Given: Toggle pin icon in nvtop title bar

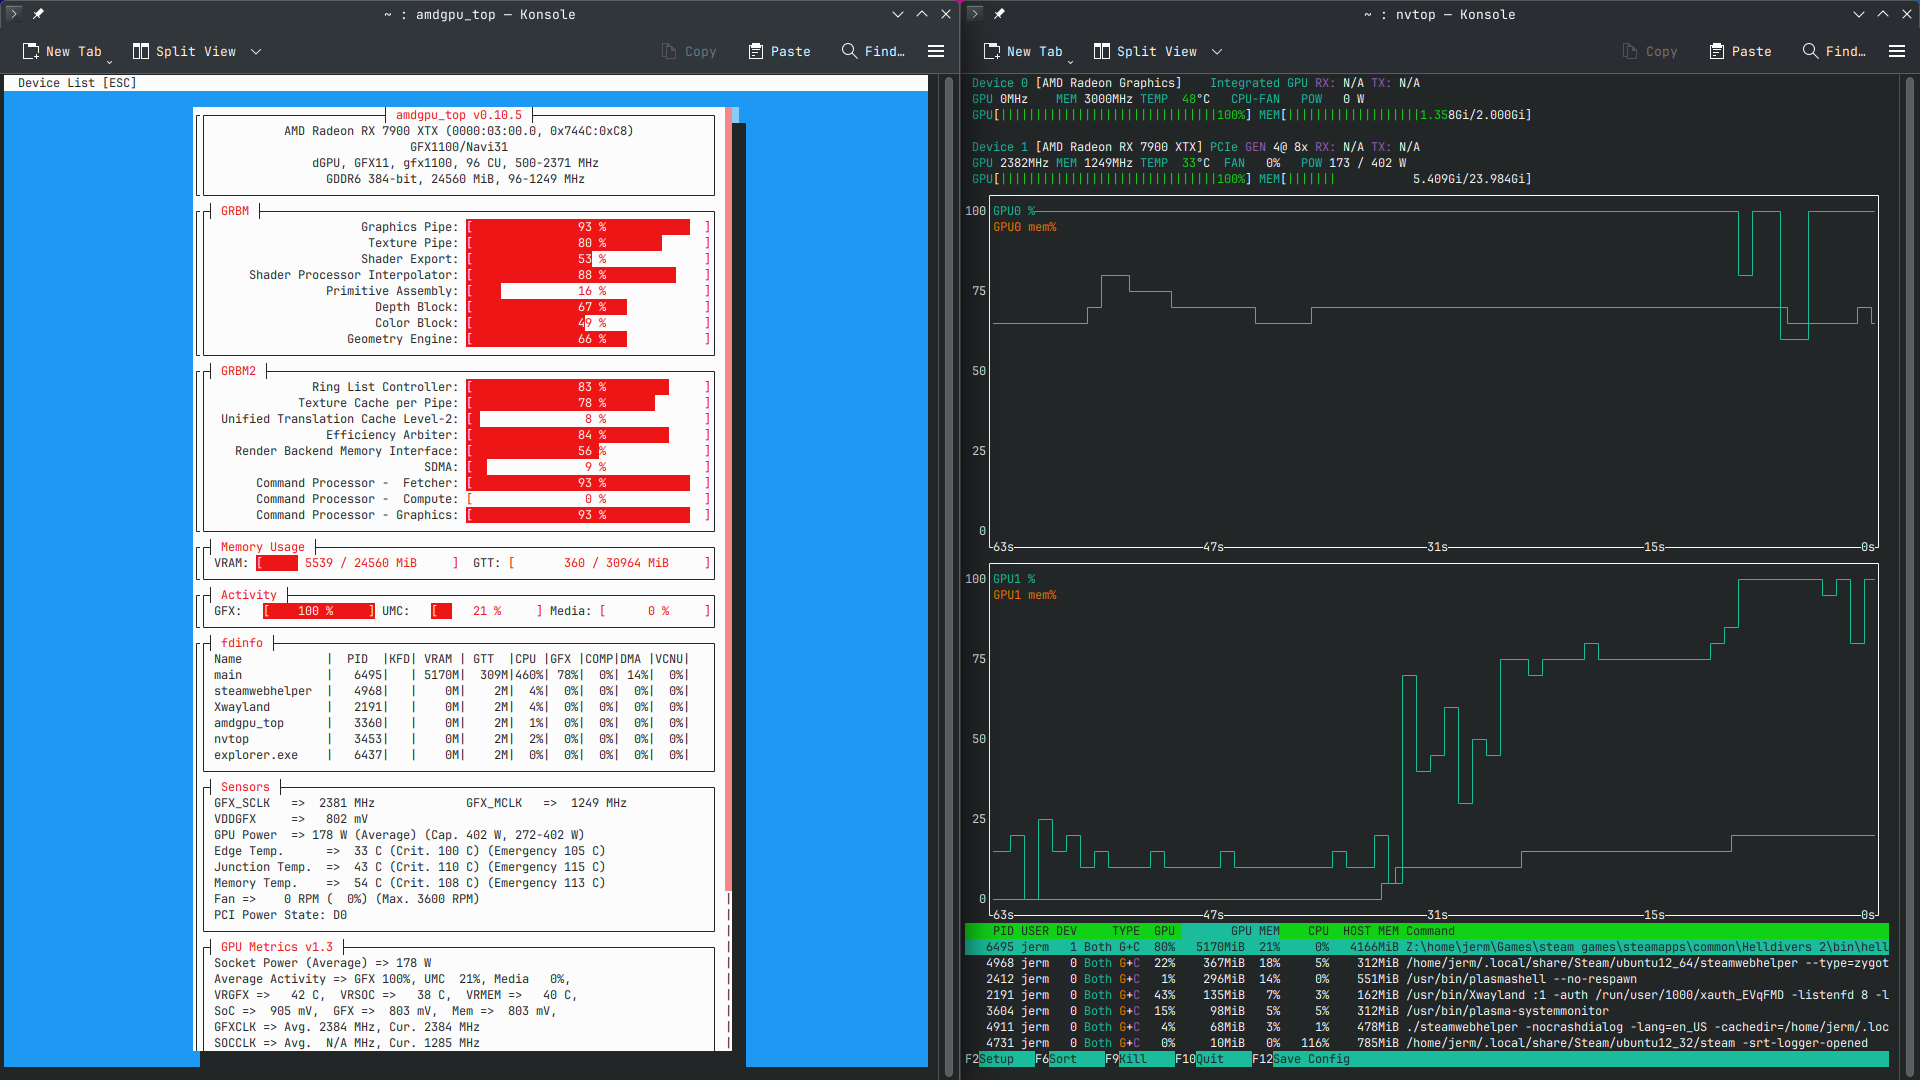Looking at the screenshot, I should [999, 14].
